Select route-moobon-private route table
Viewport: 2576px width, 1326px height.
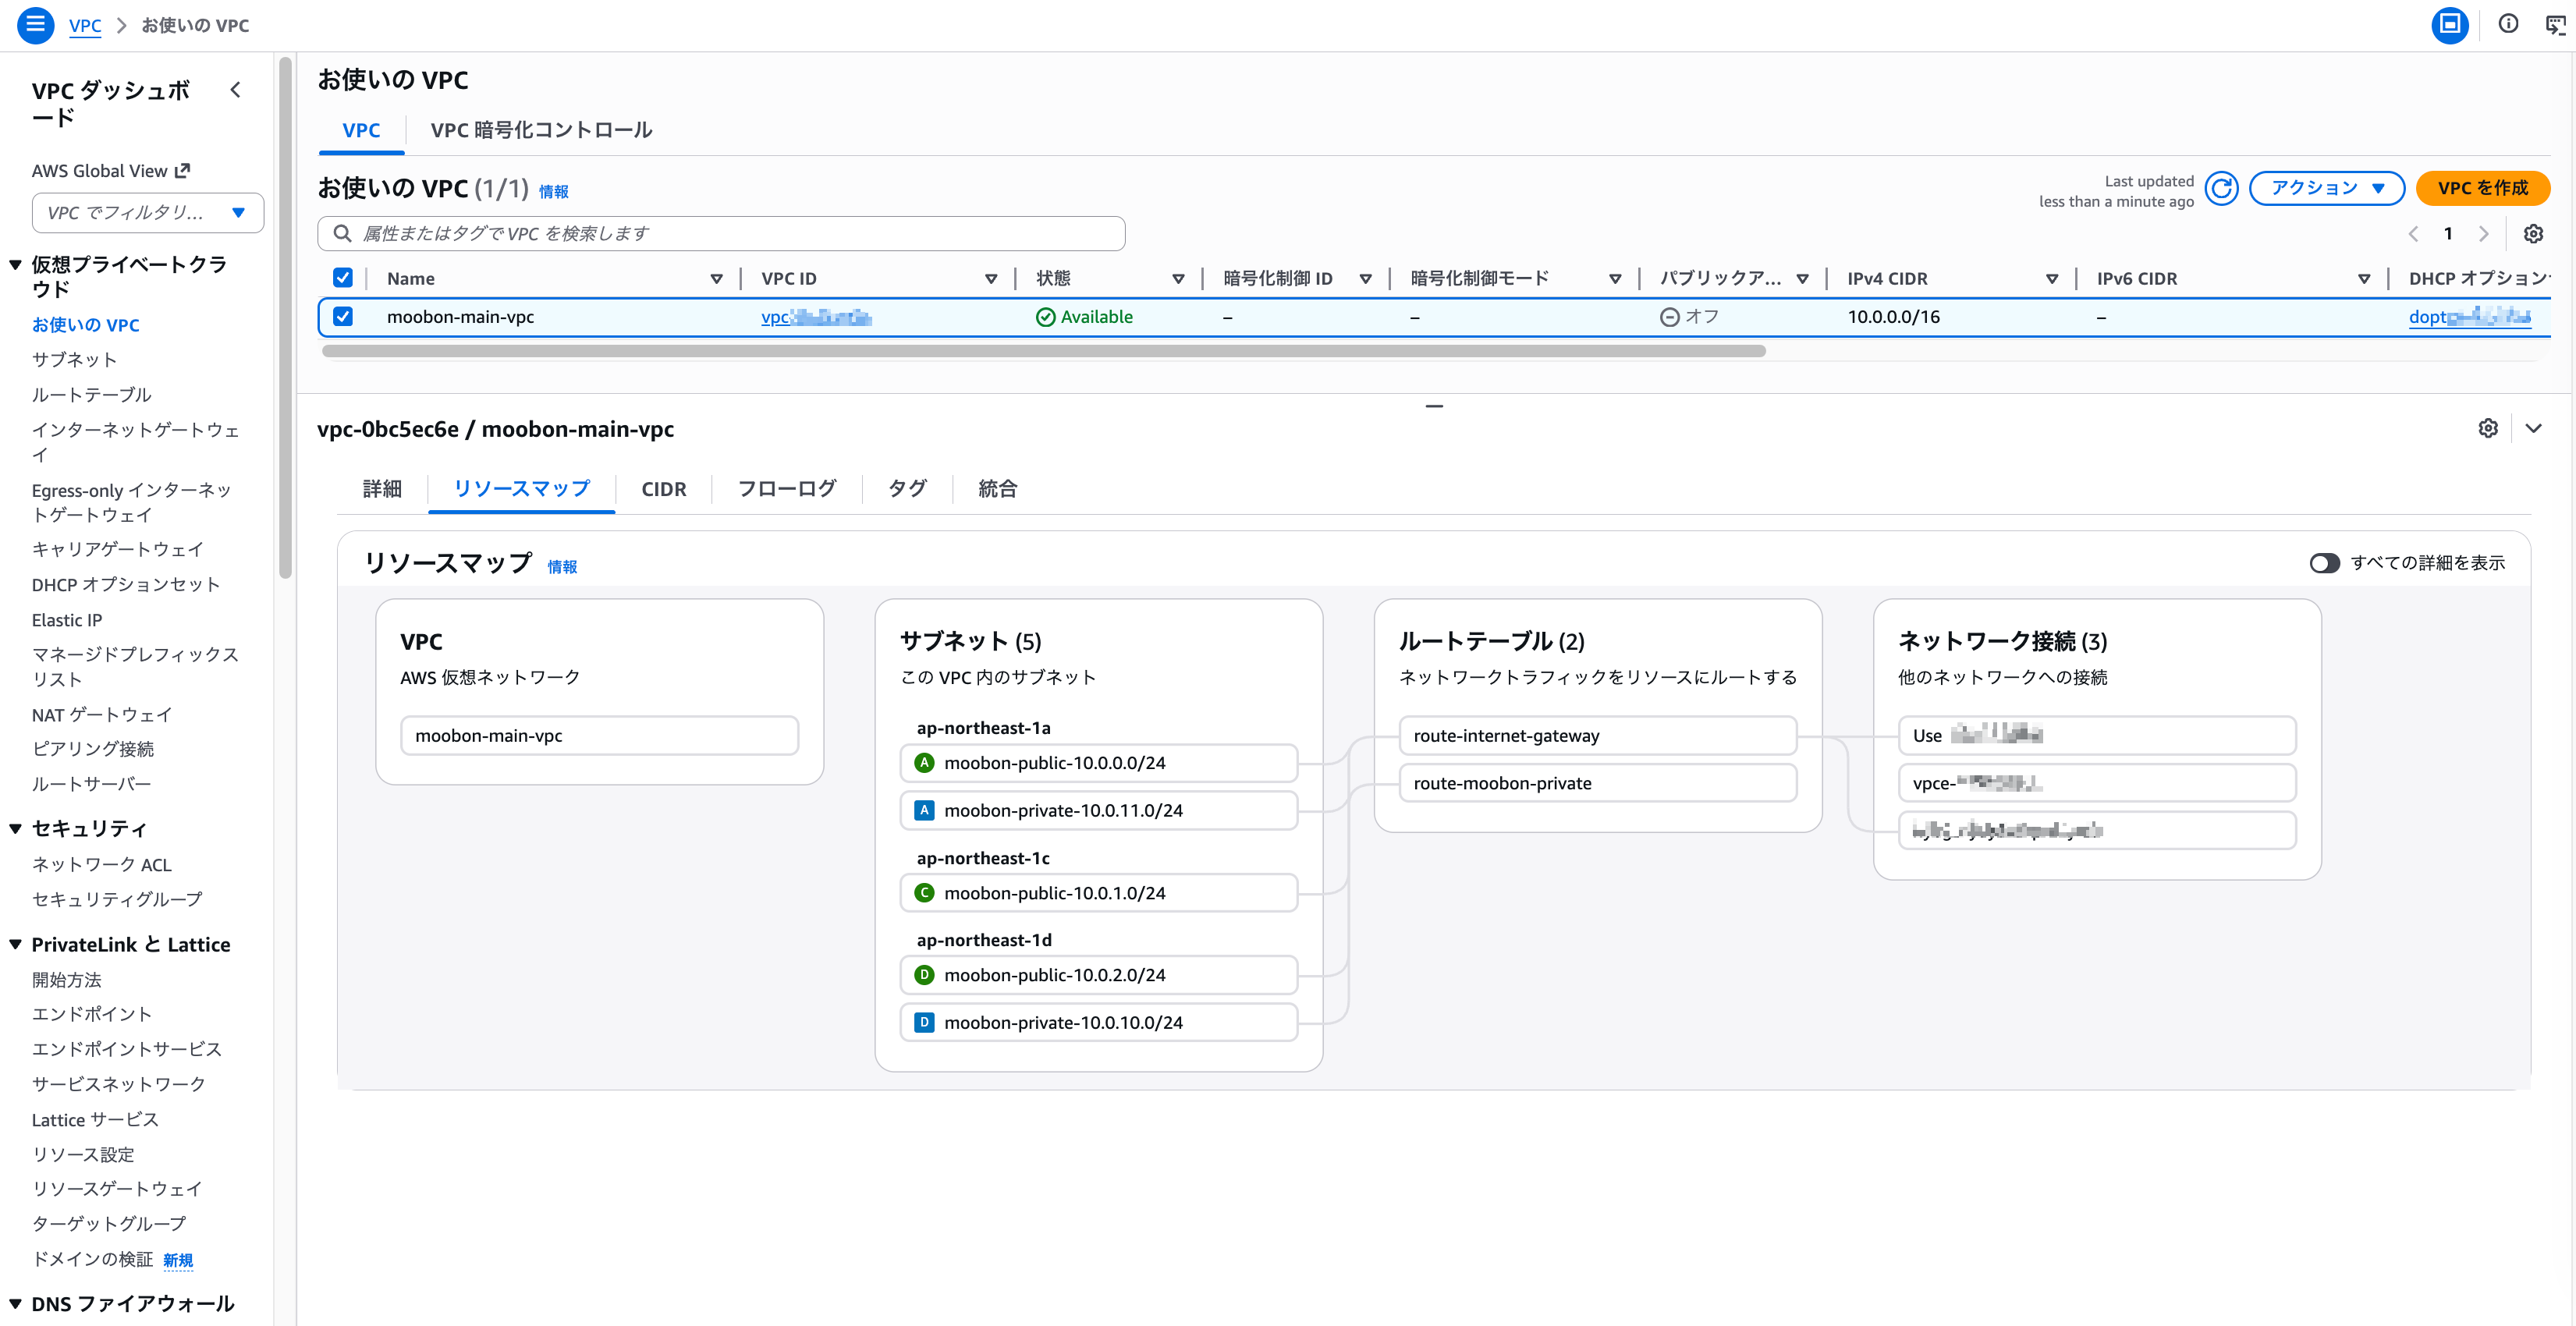pyautogui.click(x=1597, y=784)
